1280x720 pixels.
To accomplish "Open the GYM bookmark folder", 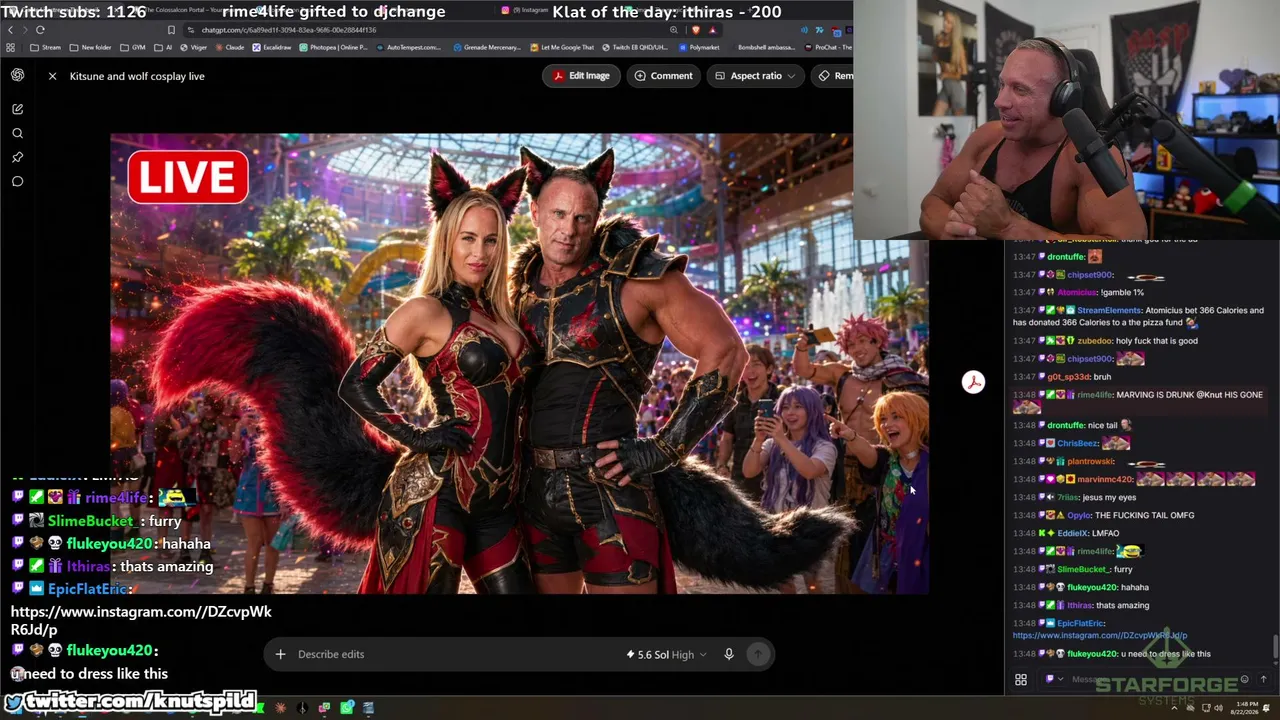I will click(x=131, y=47).
